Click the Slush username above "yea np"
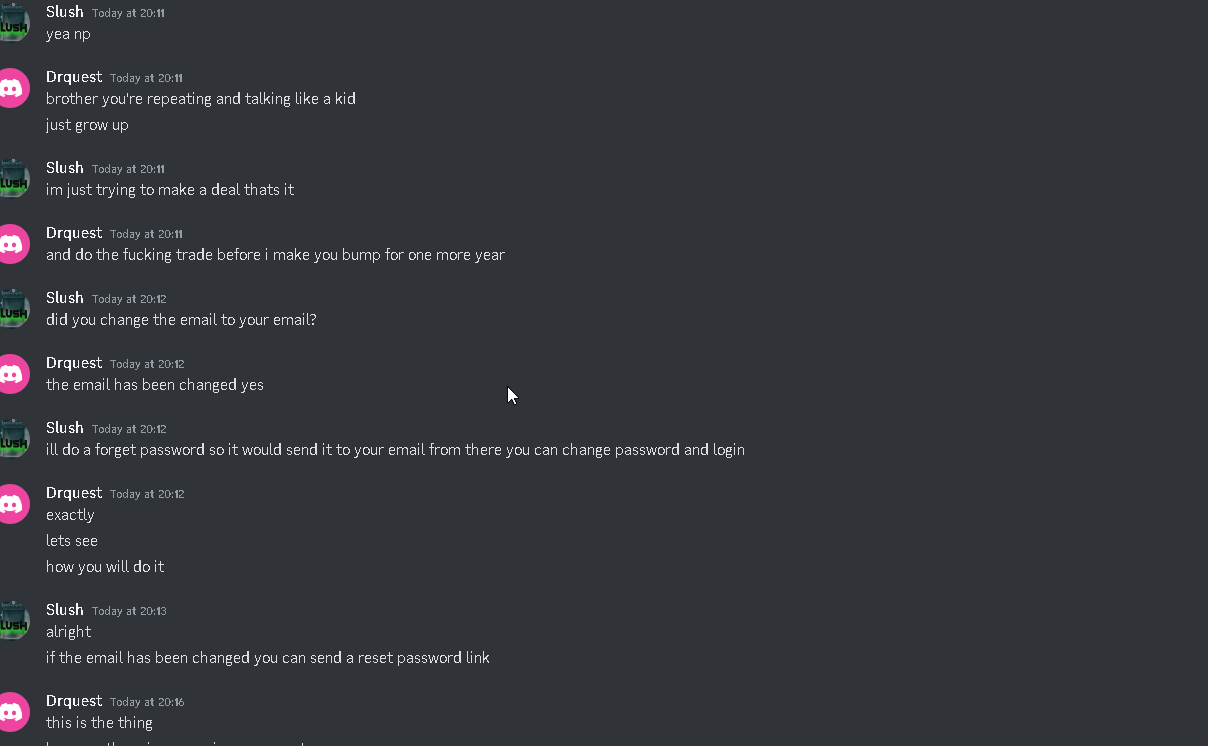This screenshot has width=1208, height=746. [x=65, y=12]
